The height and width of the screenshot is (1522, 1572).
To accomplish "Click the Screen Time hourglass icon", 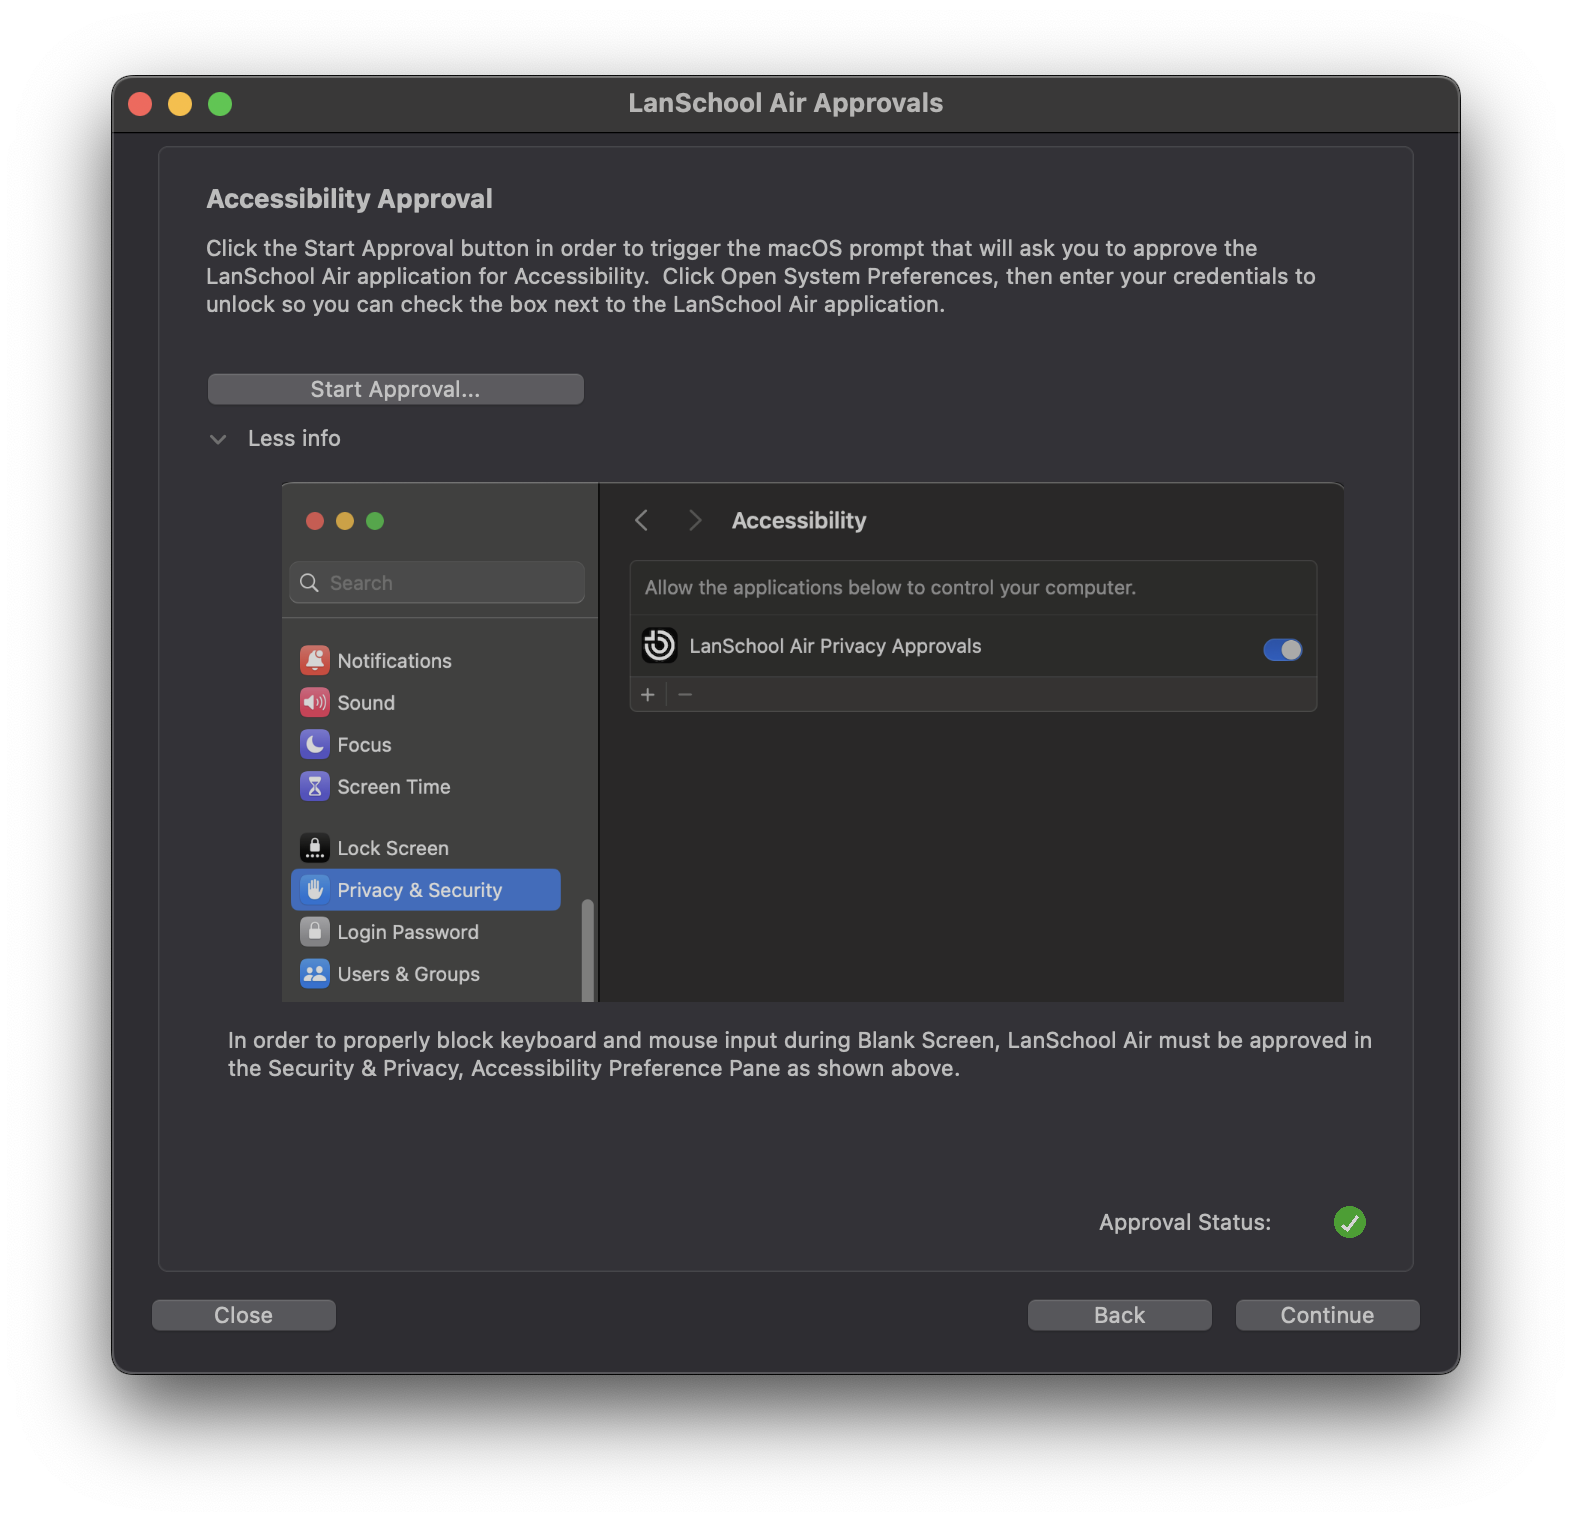I will tap(315, 786).
